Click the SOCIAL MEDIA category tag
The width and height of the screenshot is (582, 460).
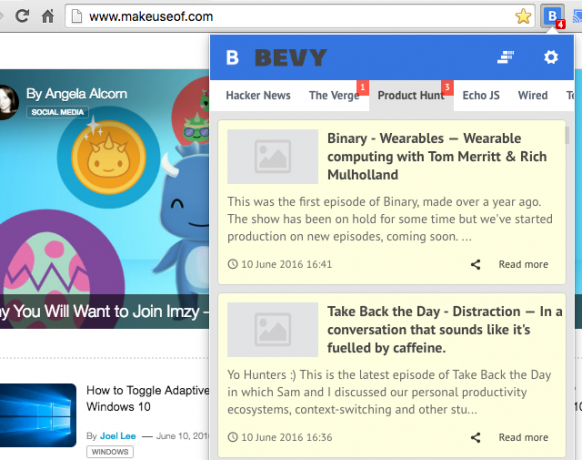(x=58, y=112)
